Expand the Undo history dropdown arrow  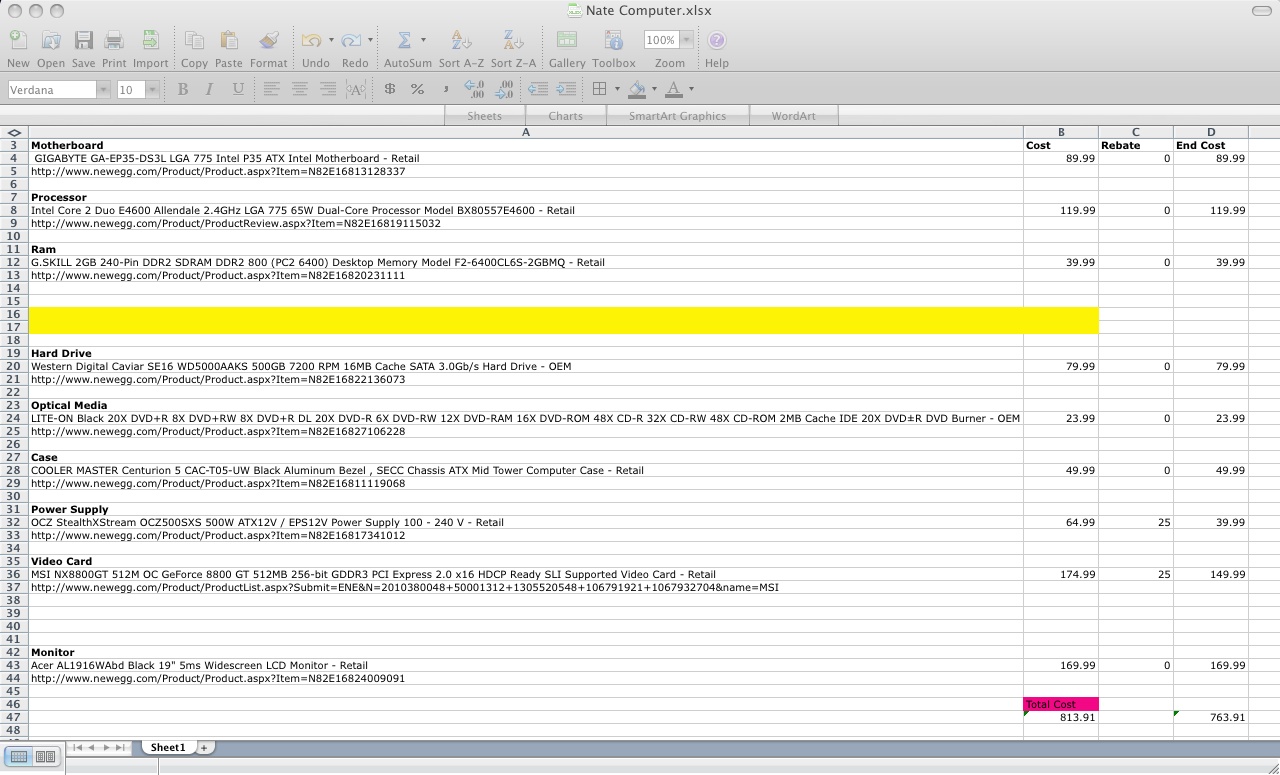(x=330, y=41)
